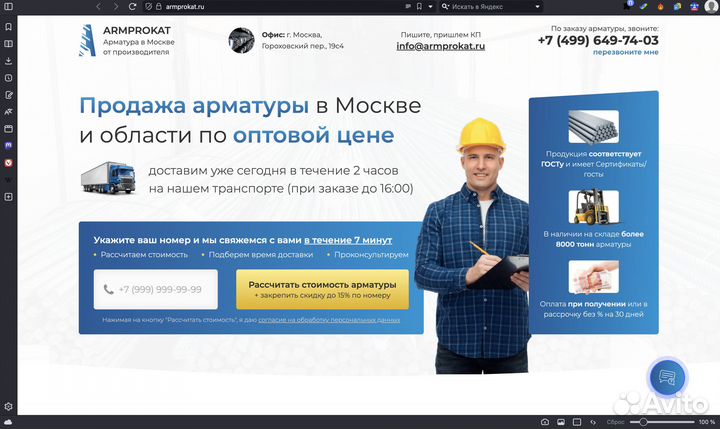Open the personal data consent link
Image resolution: width=720 pixels, height=429 pixels.
pyautogui.click(x=329, y=320)
